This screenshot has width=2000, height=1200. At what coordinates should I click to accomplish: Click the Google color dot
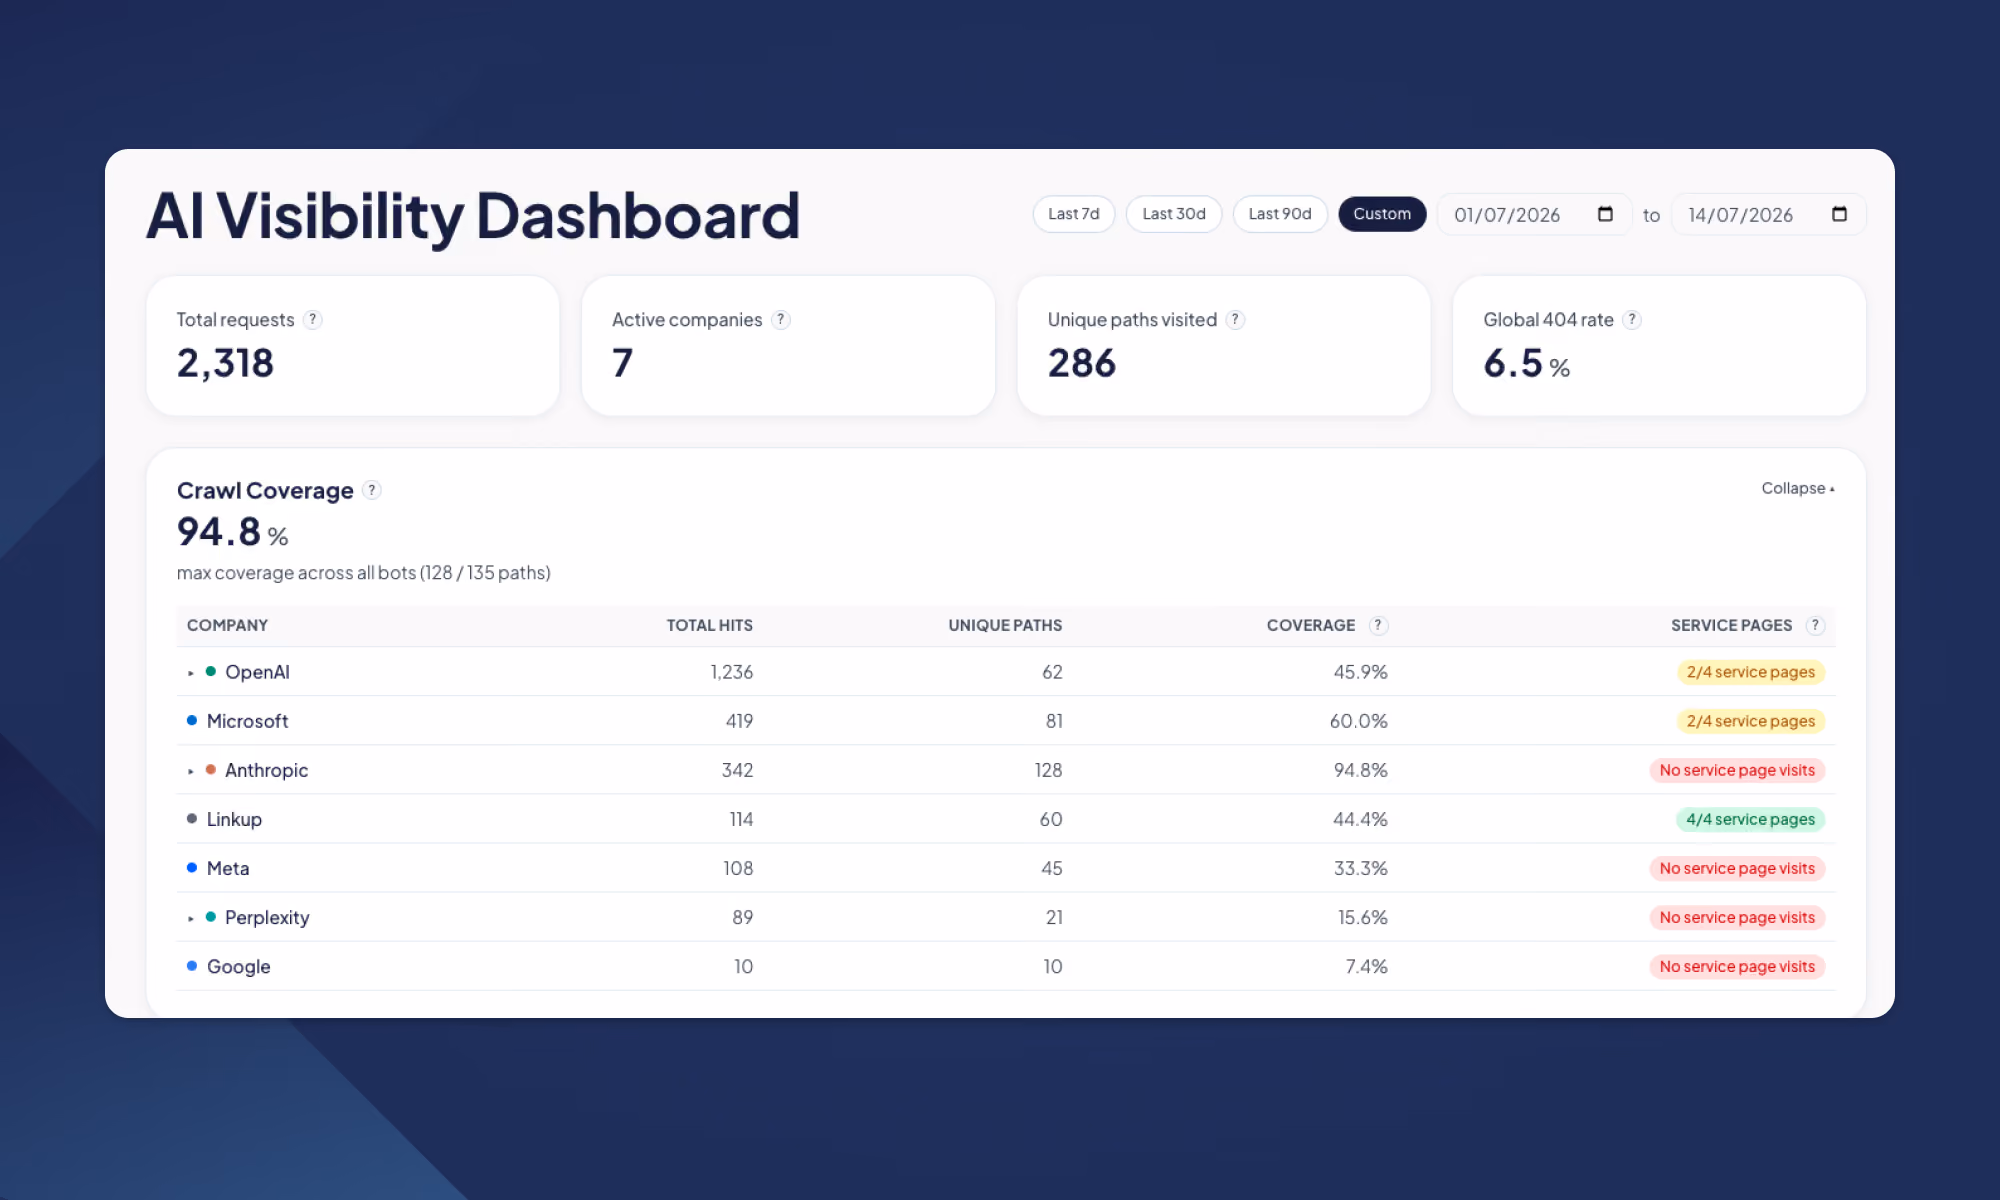(192, 965)
